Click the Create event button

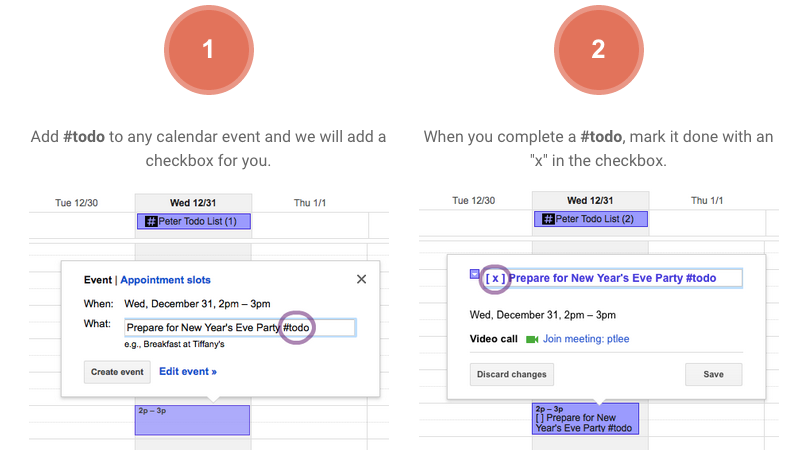(117, 372)
